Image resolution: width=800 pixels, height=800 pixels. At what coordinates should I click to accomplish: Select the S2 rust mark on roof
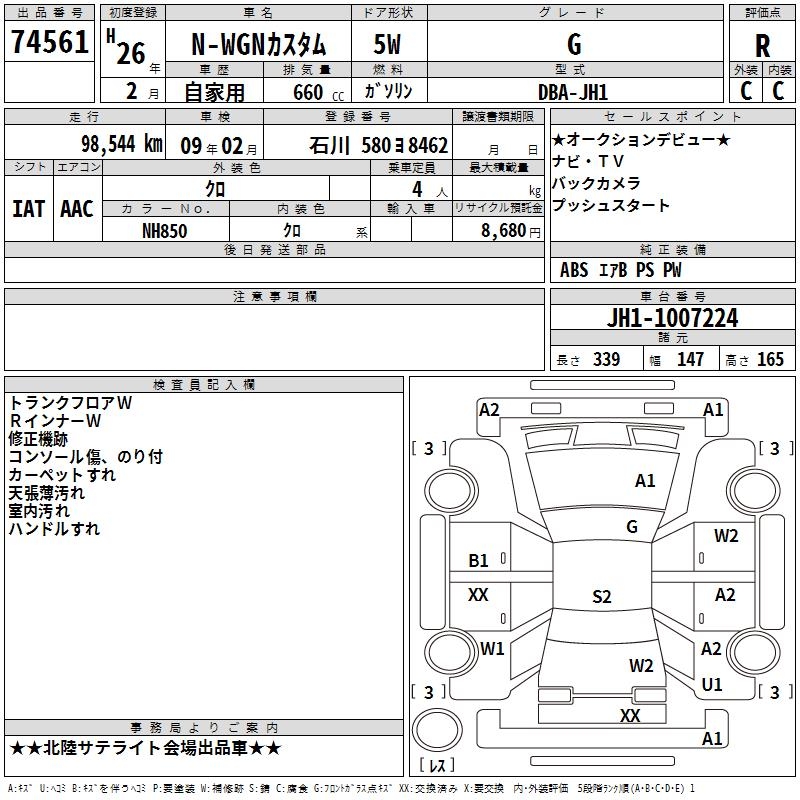pyautogui.click(x=601, y=597)
